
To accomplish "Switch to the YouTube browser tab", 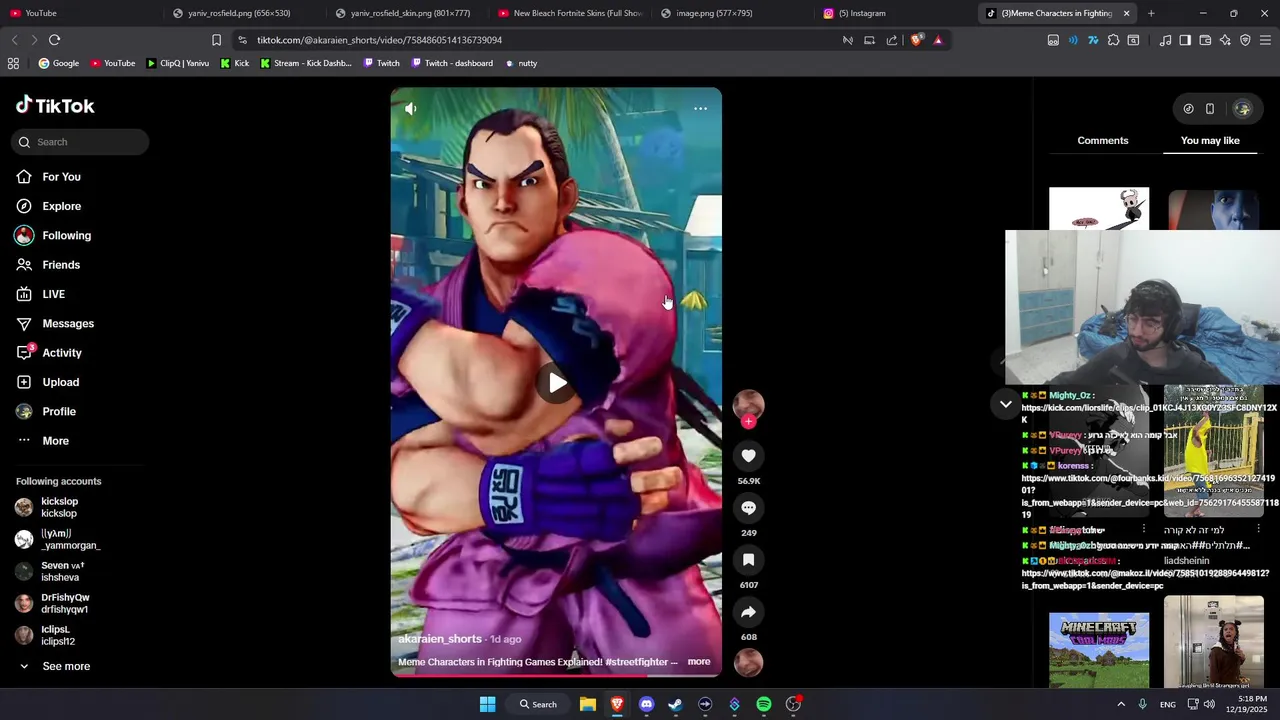I will 80,13.
